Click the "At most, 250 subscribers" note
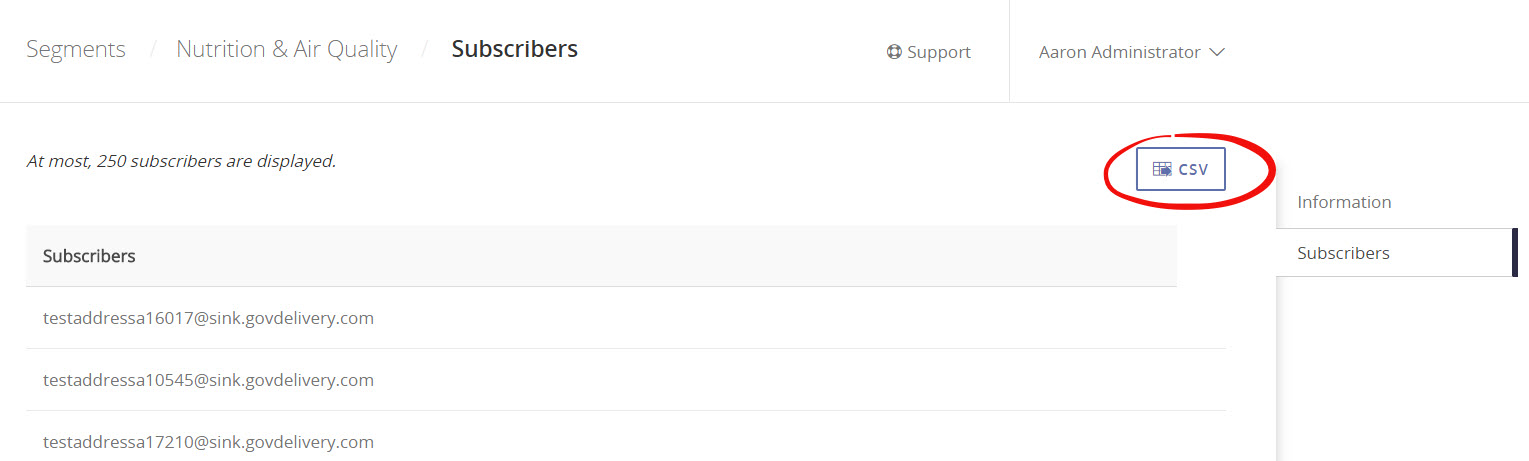The height and width of the screenshot is (461, 1529). 181,161
